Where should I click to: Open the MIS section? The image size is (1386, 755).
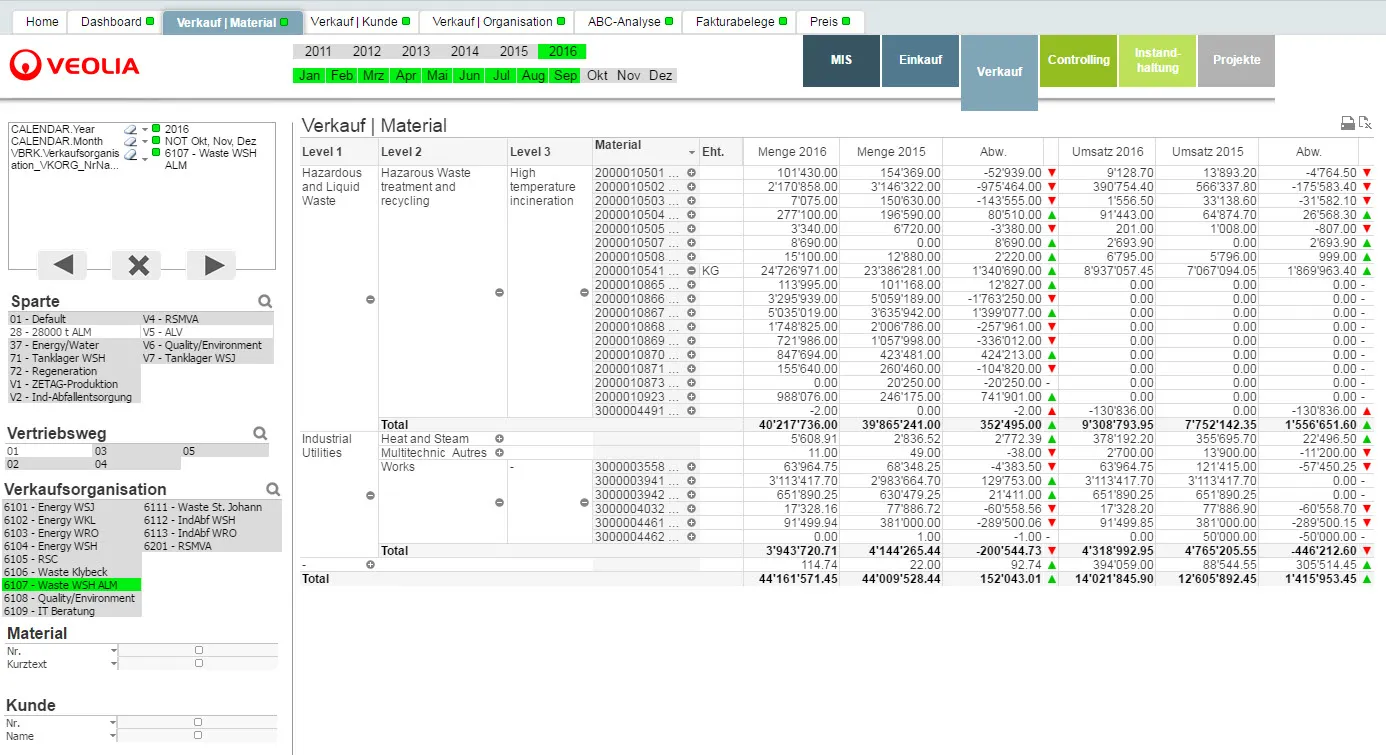click(841, 61)
